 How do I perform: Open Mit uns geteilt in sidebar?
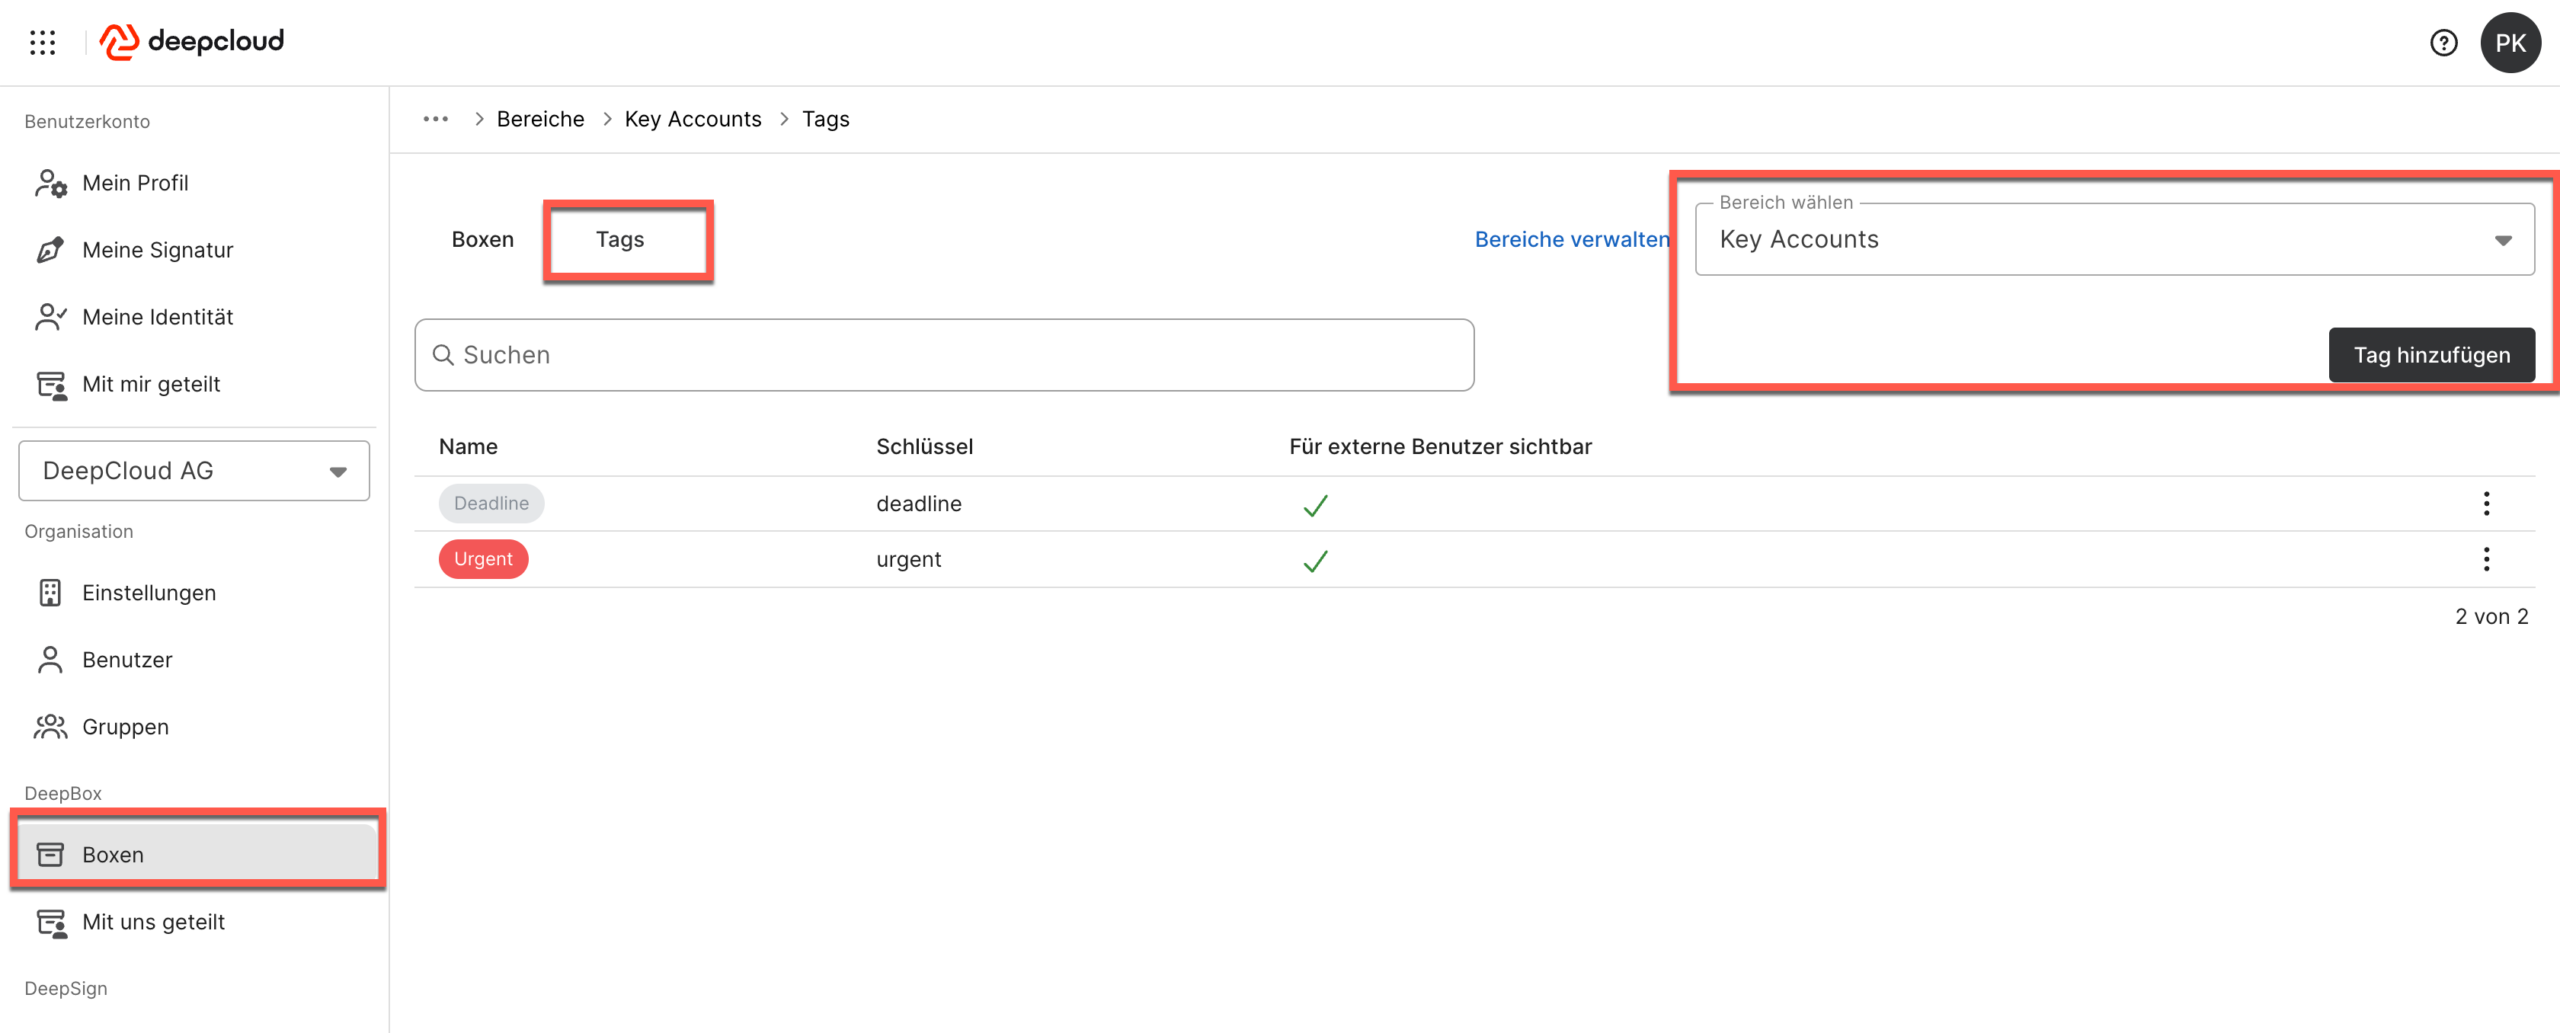153,922
